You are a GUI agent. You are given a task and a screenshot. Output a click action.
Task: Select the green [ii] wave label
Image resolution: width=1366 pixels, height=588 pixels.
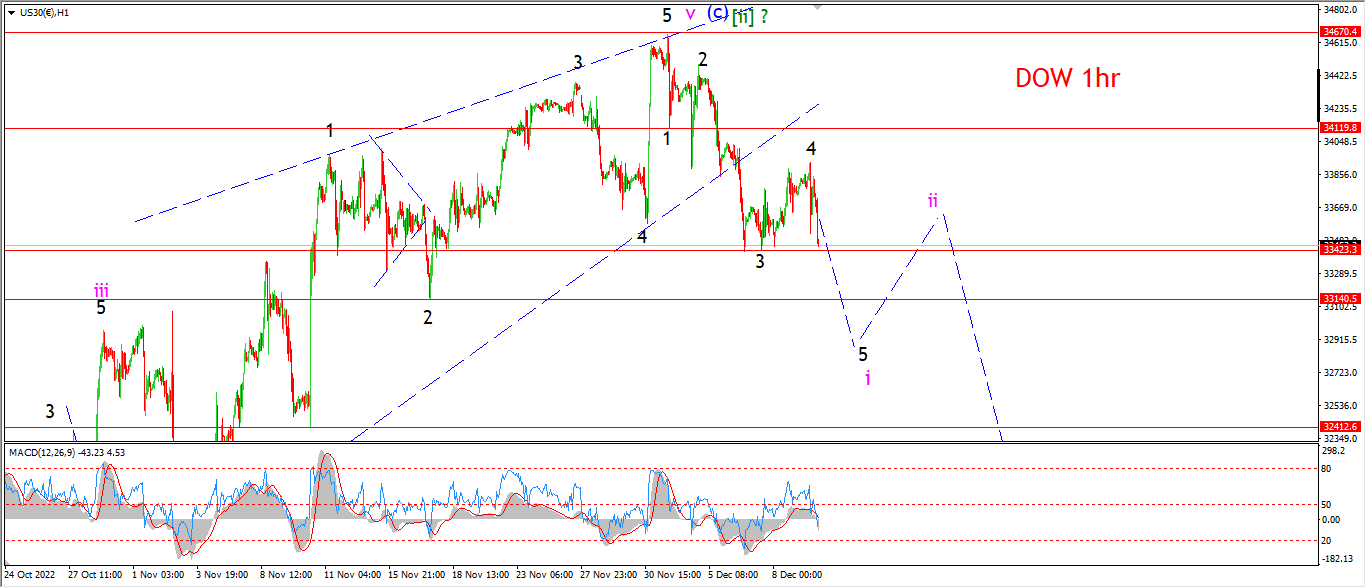[x=742, y=15]
